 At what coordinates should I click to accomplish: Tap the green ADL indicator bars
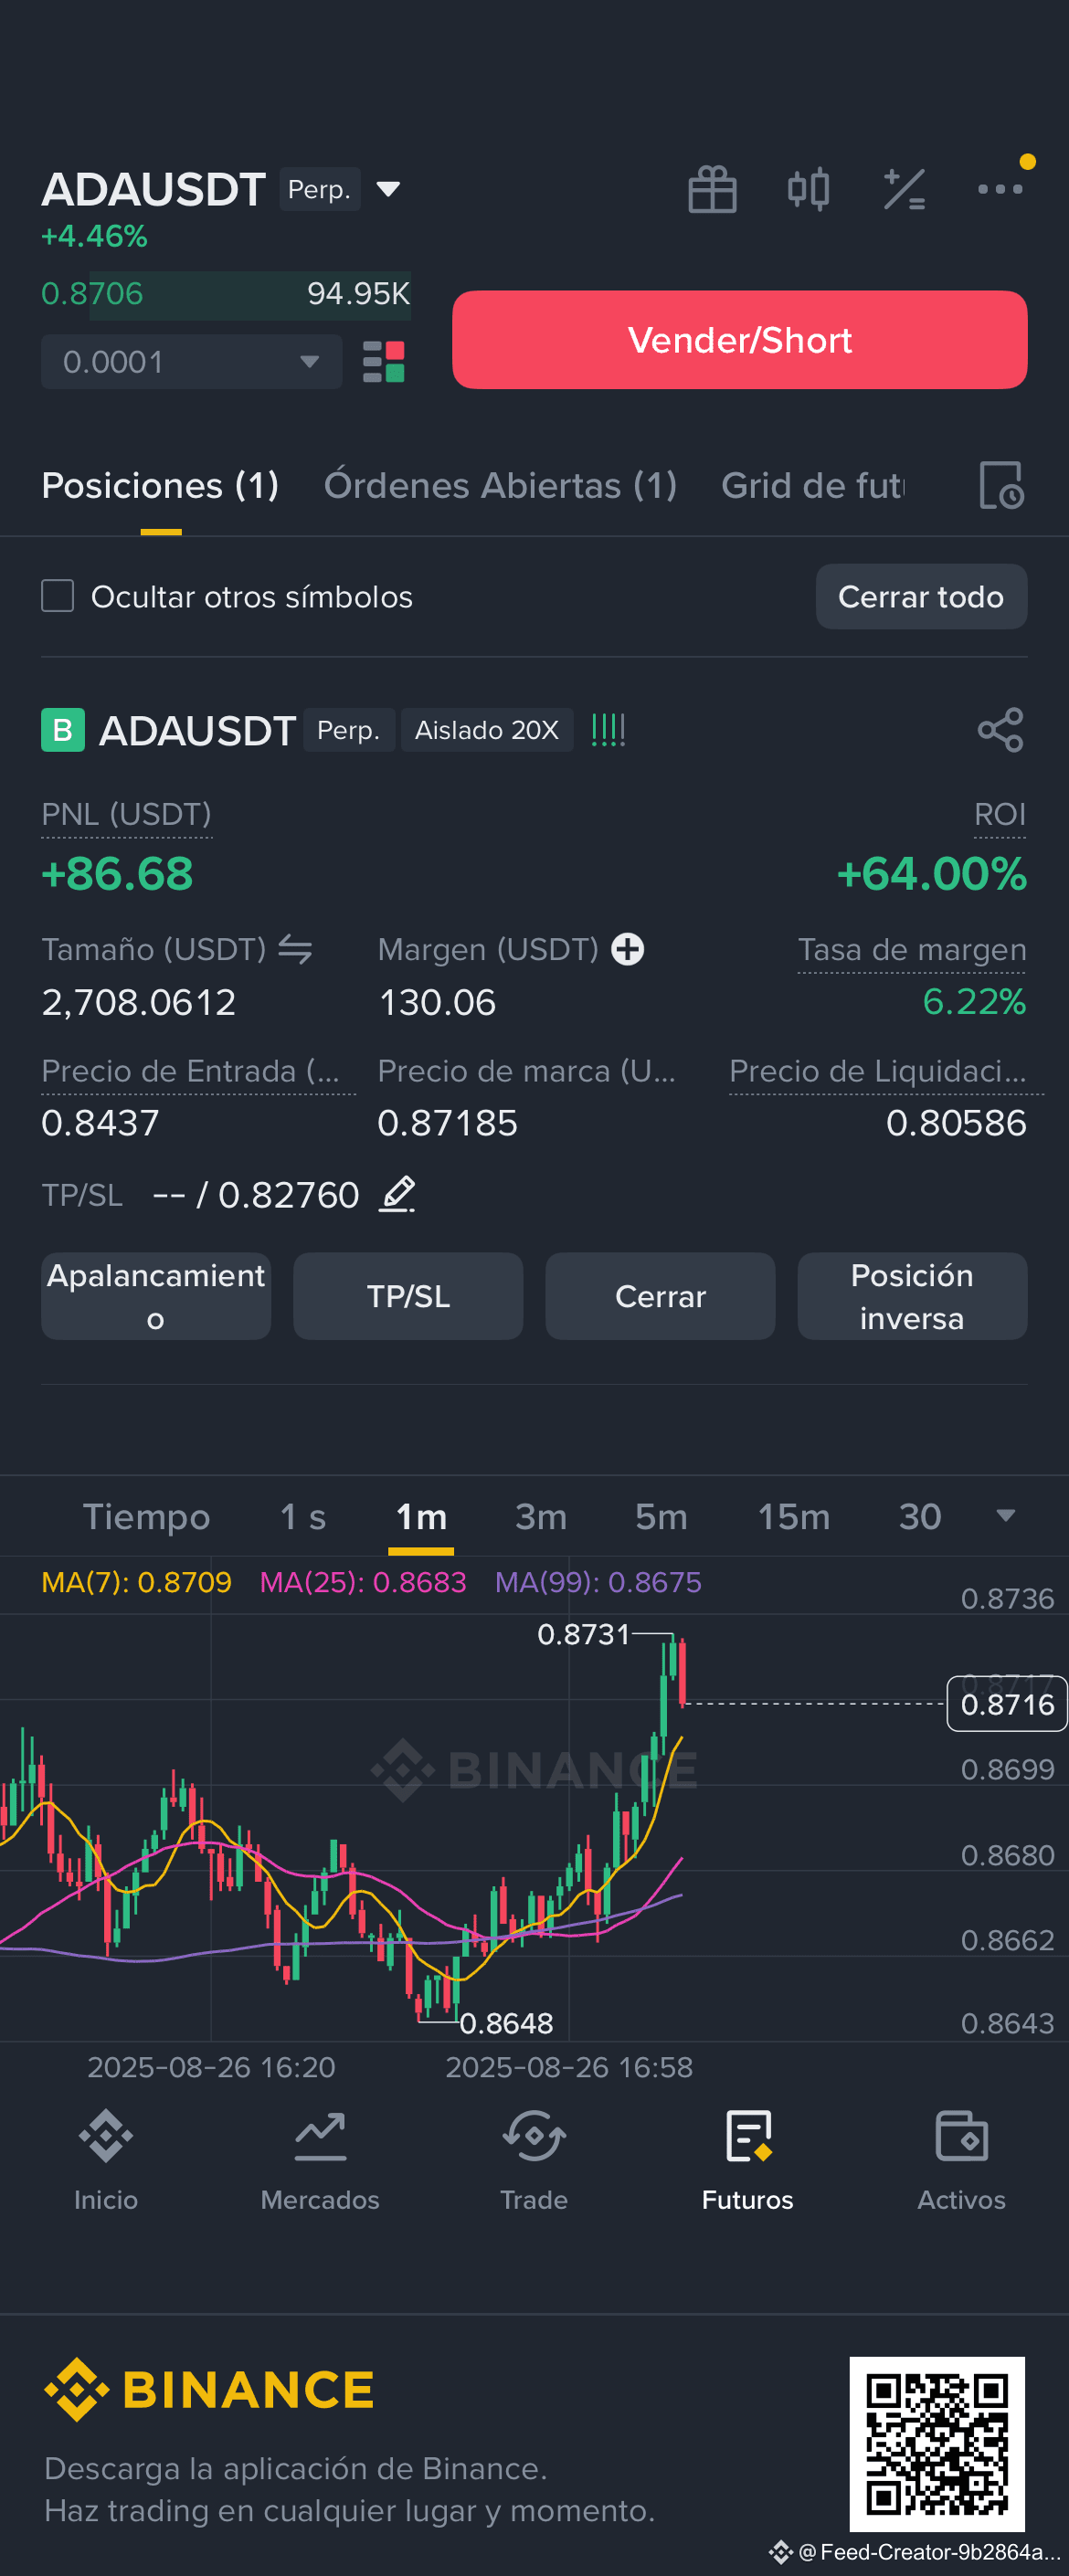click(x=608, y=730)
